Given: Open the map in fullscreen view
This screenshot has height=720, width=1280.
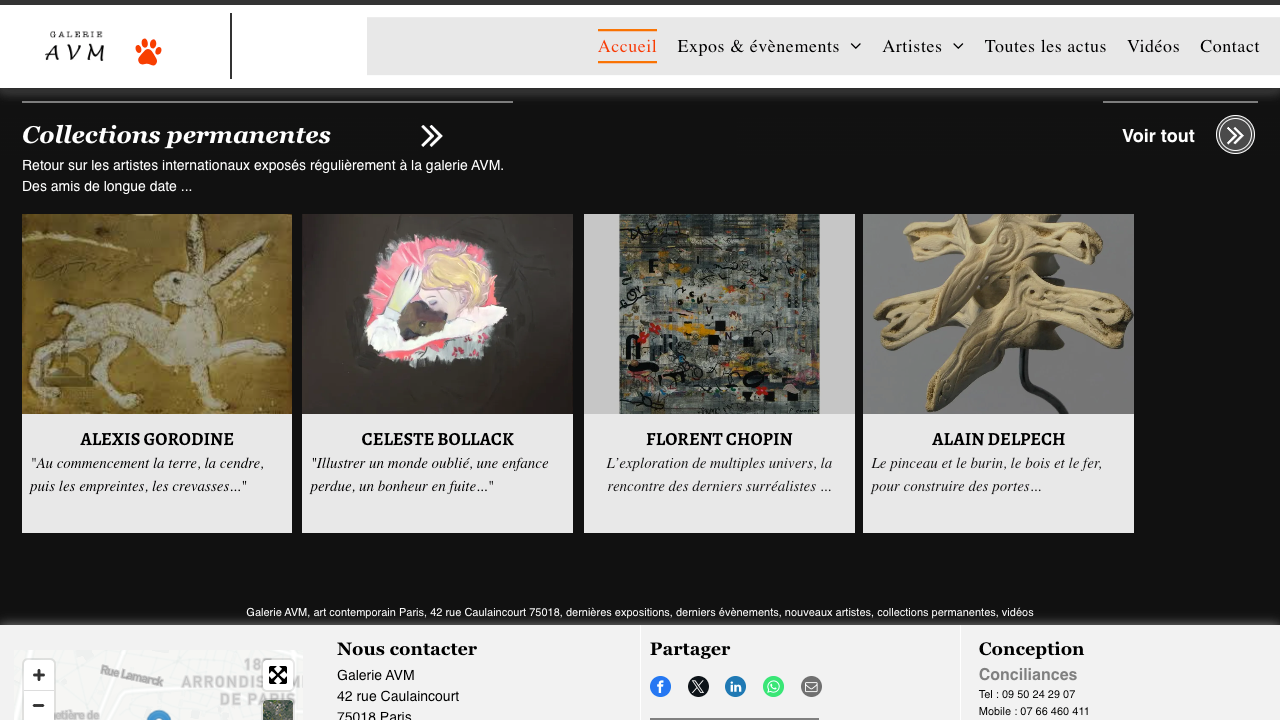Looking at the screenshot, I should click(278, 675).
